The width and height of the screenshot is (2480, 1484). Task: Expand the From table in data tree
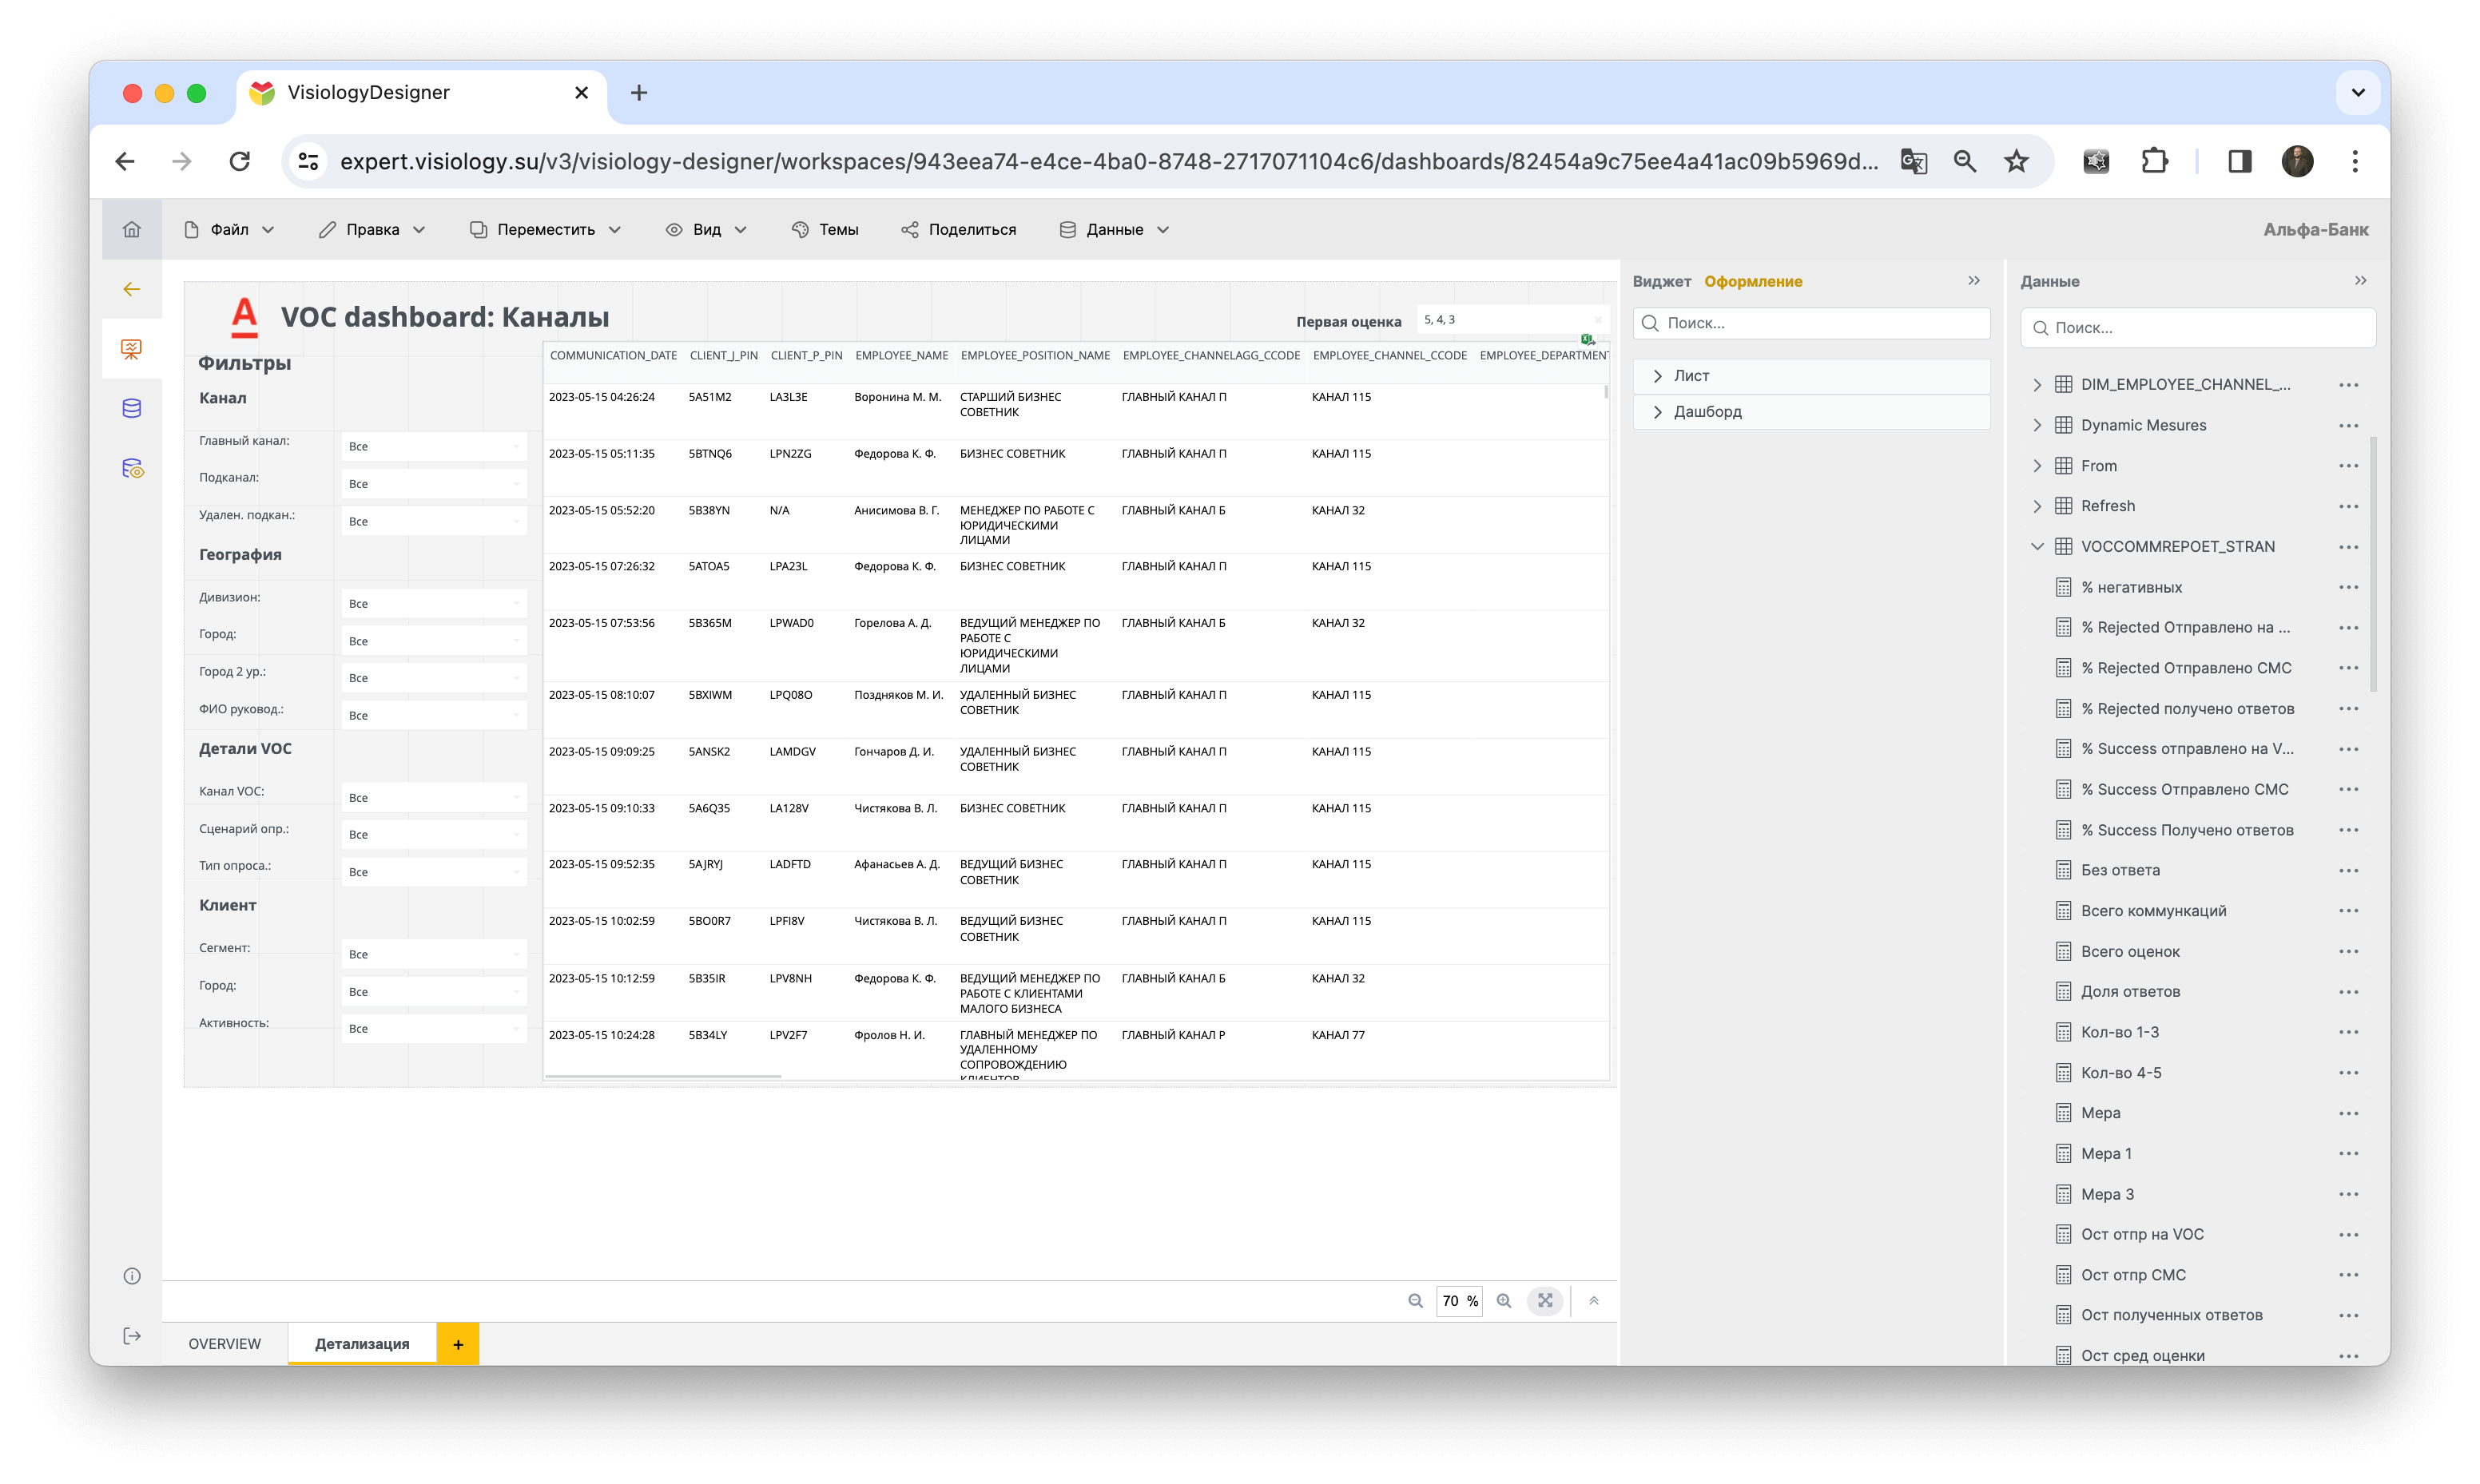point(2037,466)
